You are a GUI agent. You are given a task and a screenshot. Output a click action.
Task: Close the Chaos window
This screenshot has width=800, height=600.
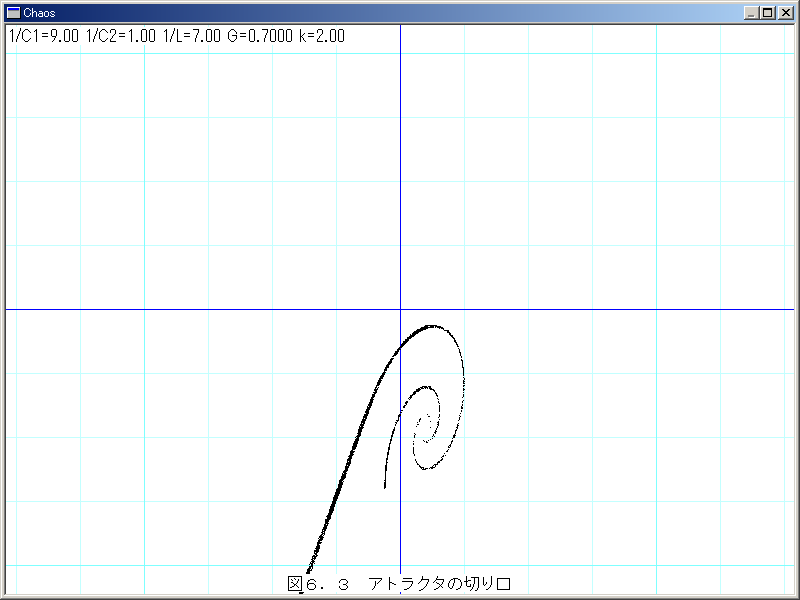pos(786,13)
